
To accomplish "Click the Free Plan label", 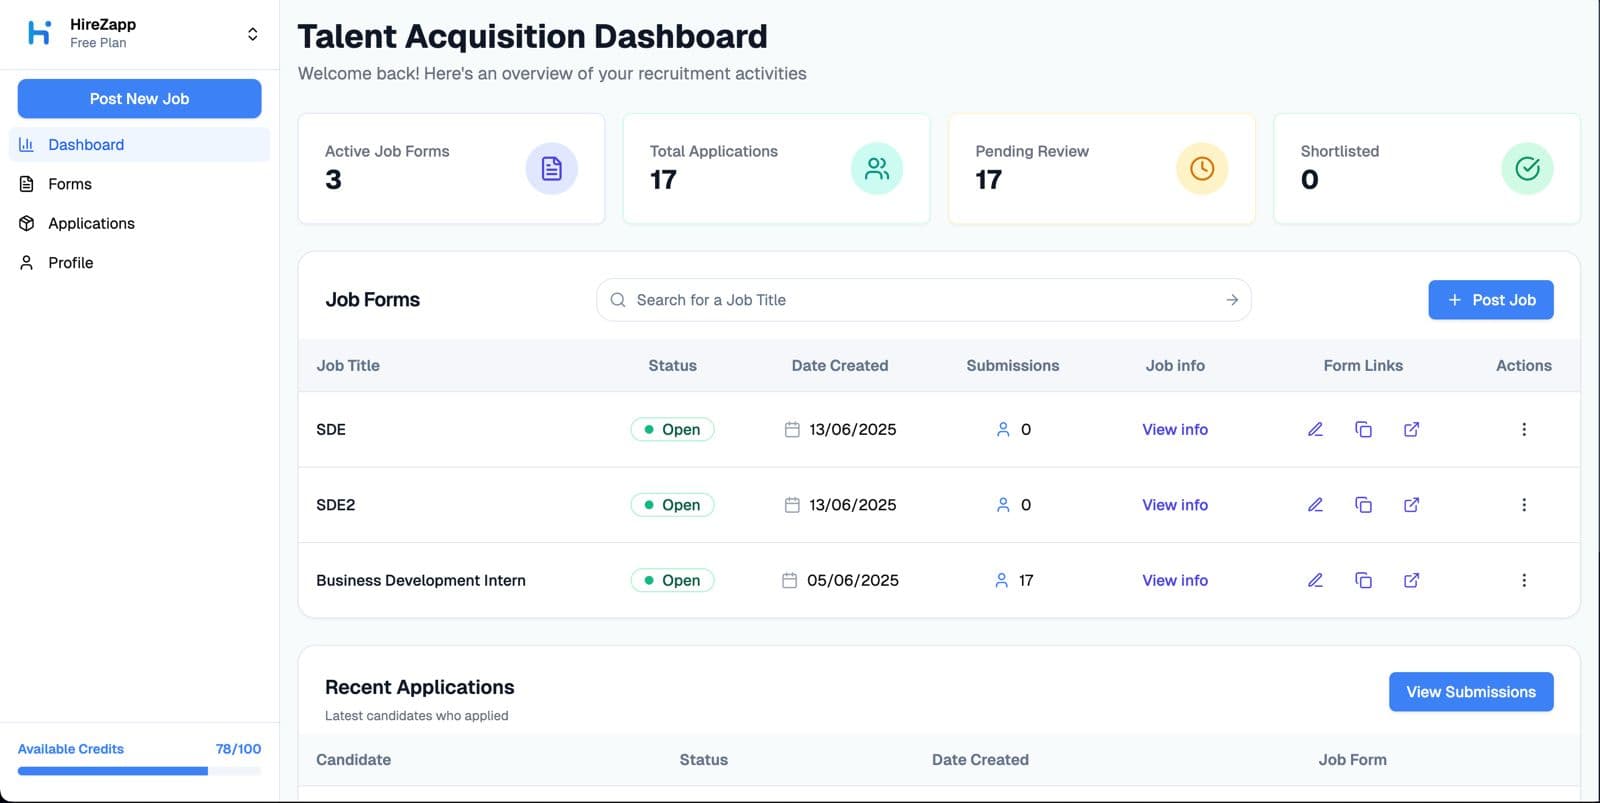I will 98,43.
